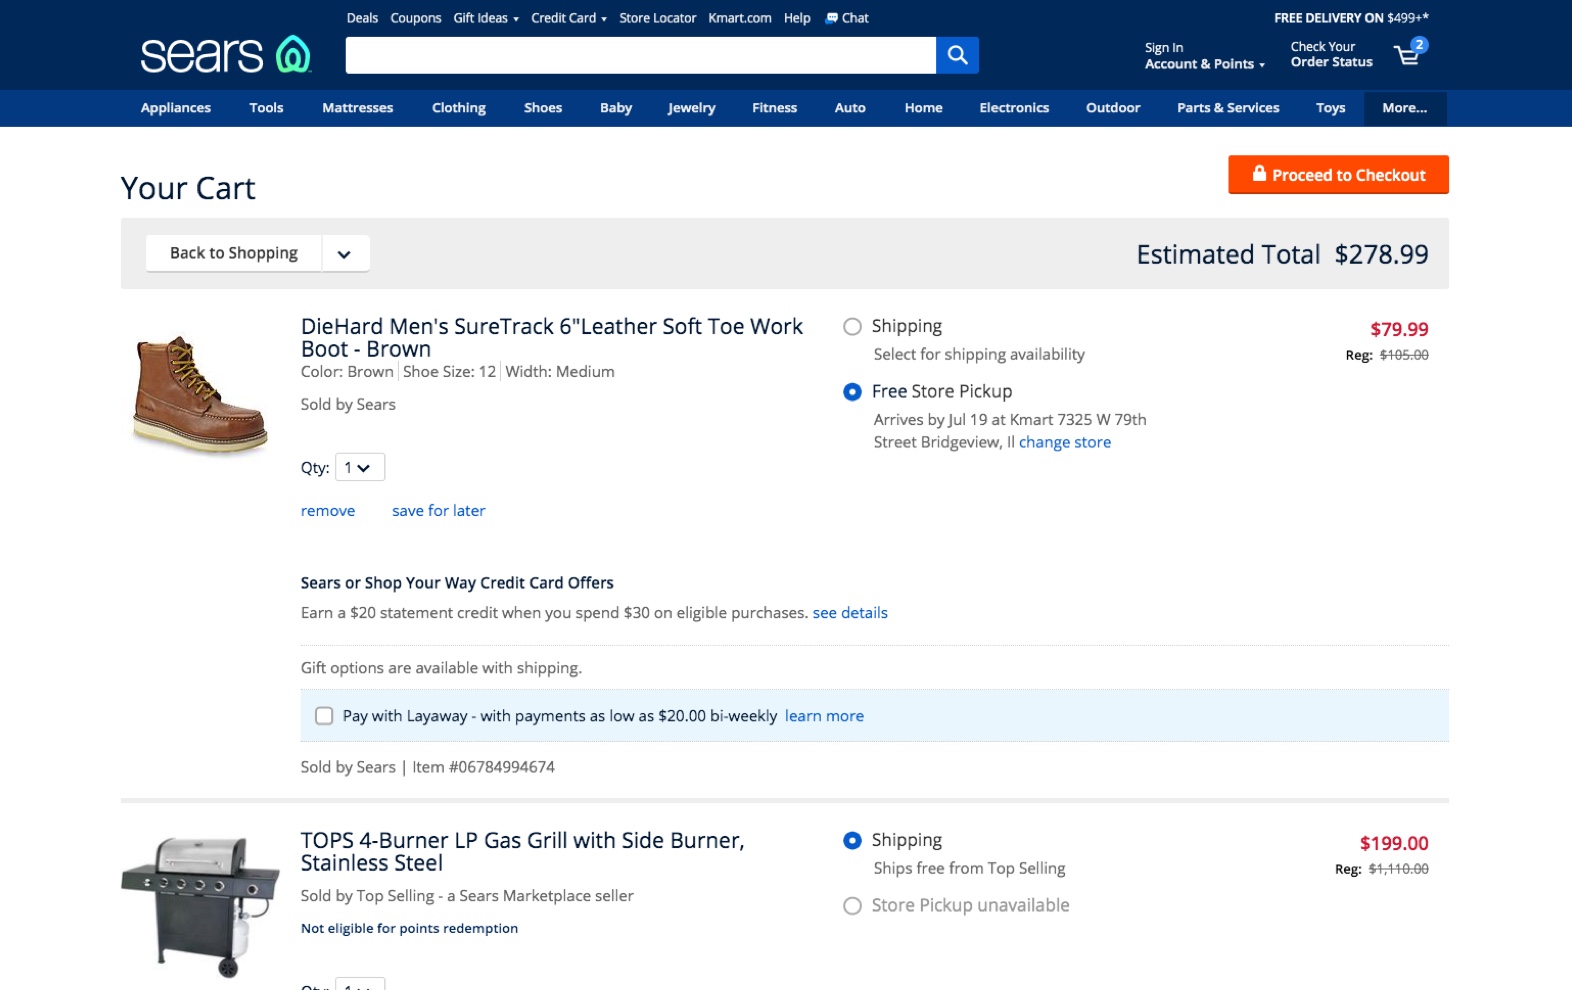The image size is (1572, 990).
Task: Click the $199.00 grill price
Action: 1394,844
